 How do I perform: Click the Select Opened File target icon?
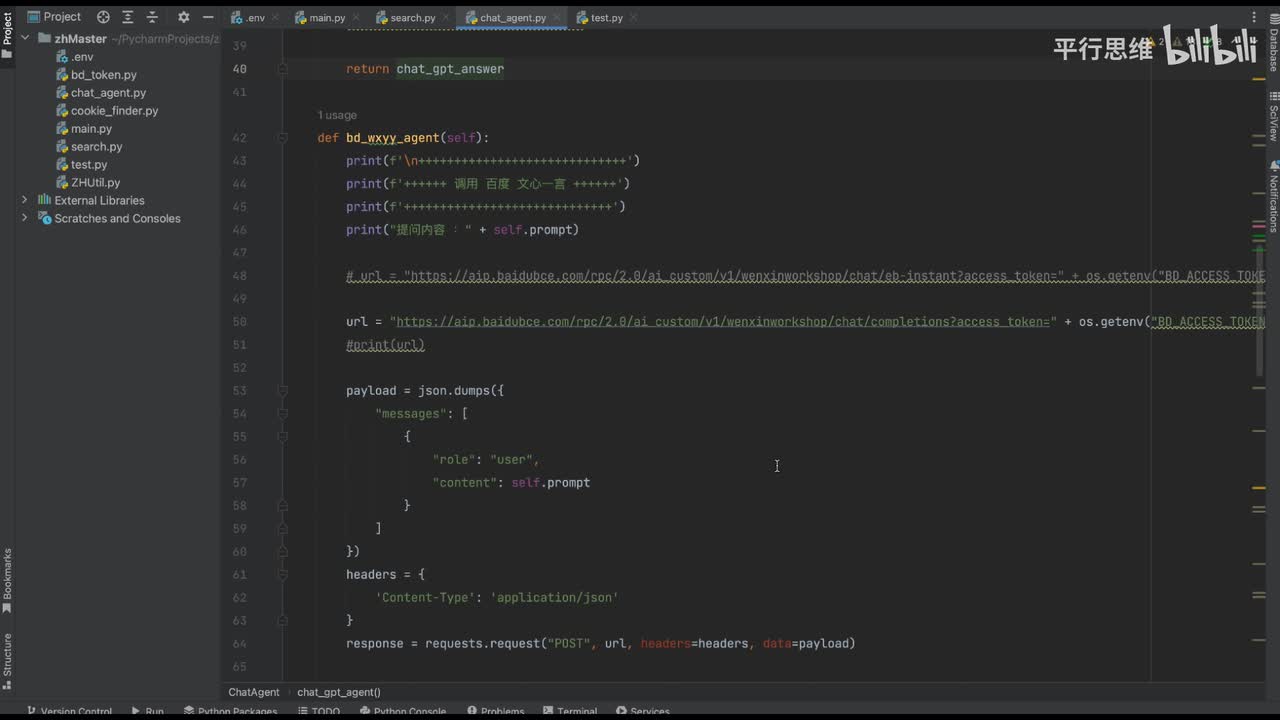click(x=103, y=17)
